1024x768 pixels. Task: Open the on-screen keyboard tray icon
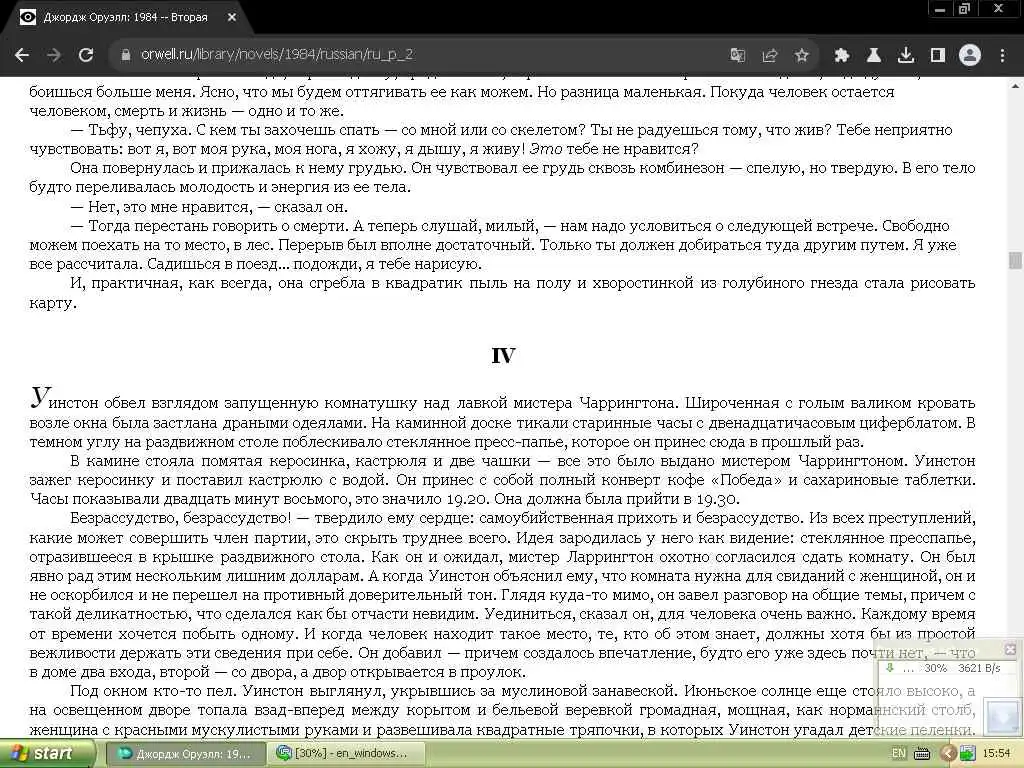coord(921,754)
